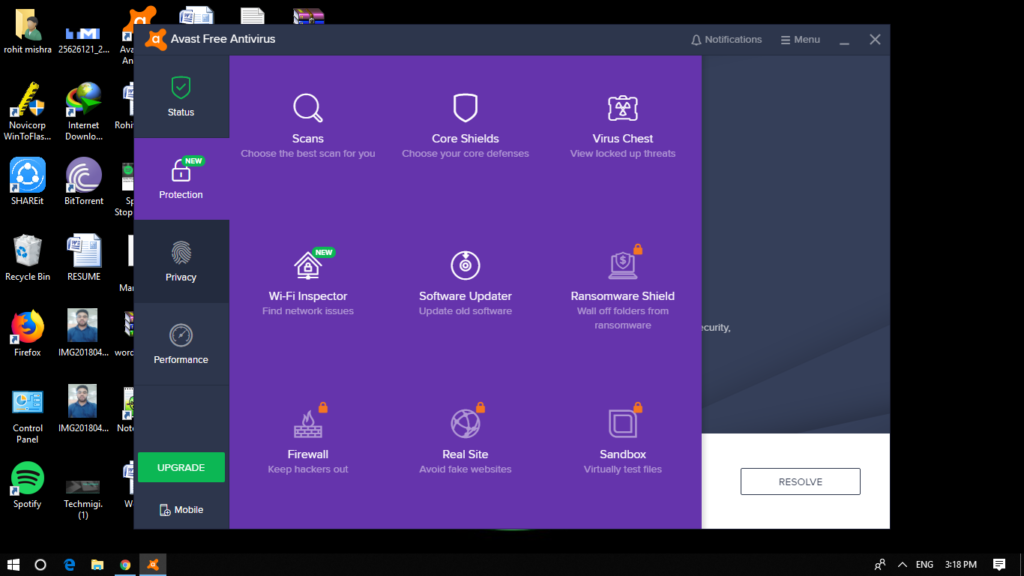Open the Scans magnifier icon

[x=308, y=108]
